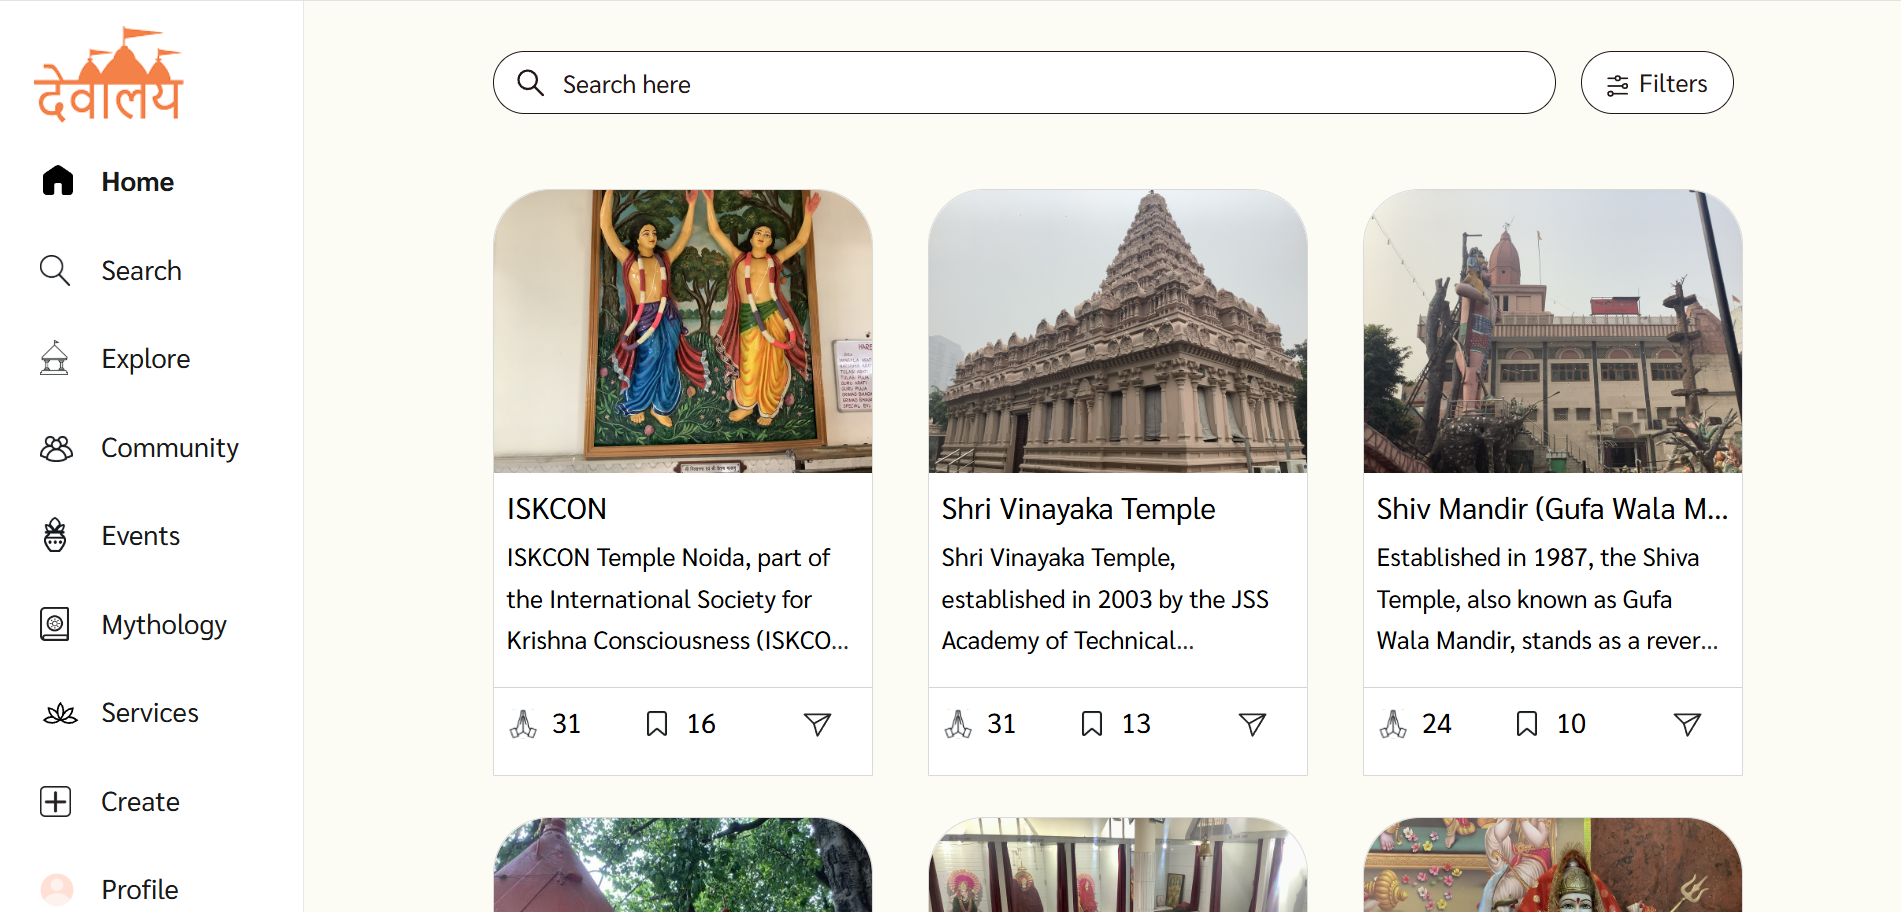Bookmark the Shiv Mandir card
Screen dimensions: 1901x912
click(x=1527, y=724)
